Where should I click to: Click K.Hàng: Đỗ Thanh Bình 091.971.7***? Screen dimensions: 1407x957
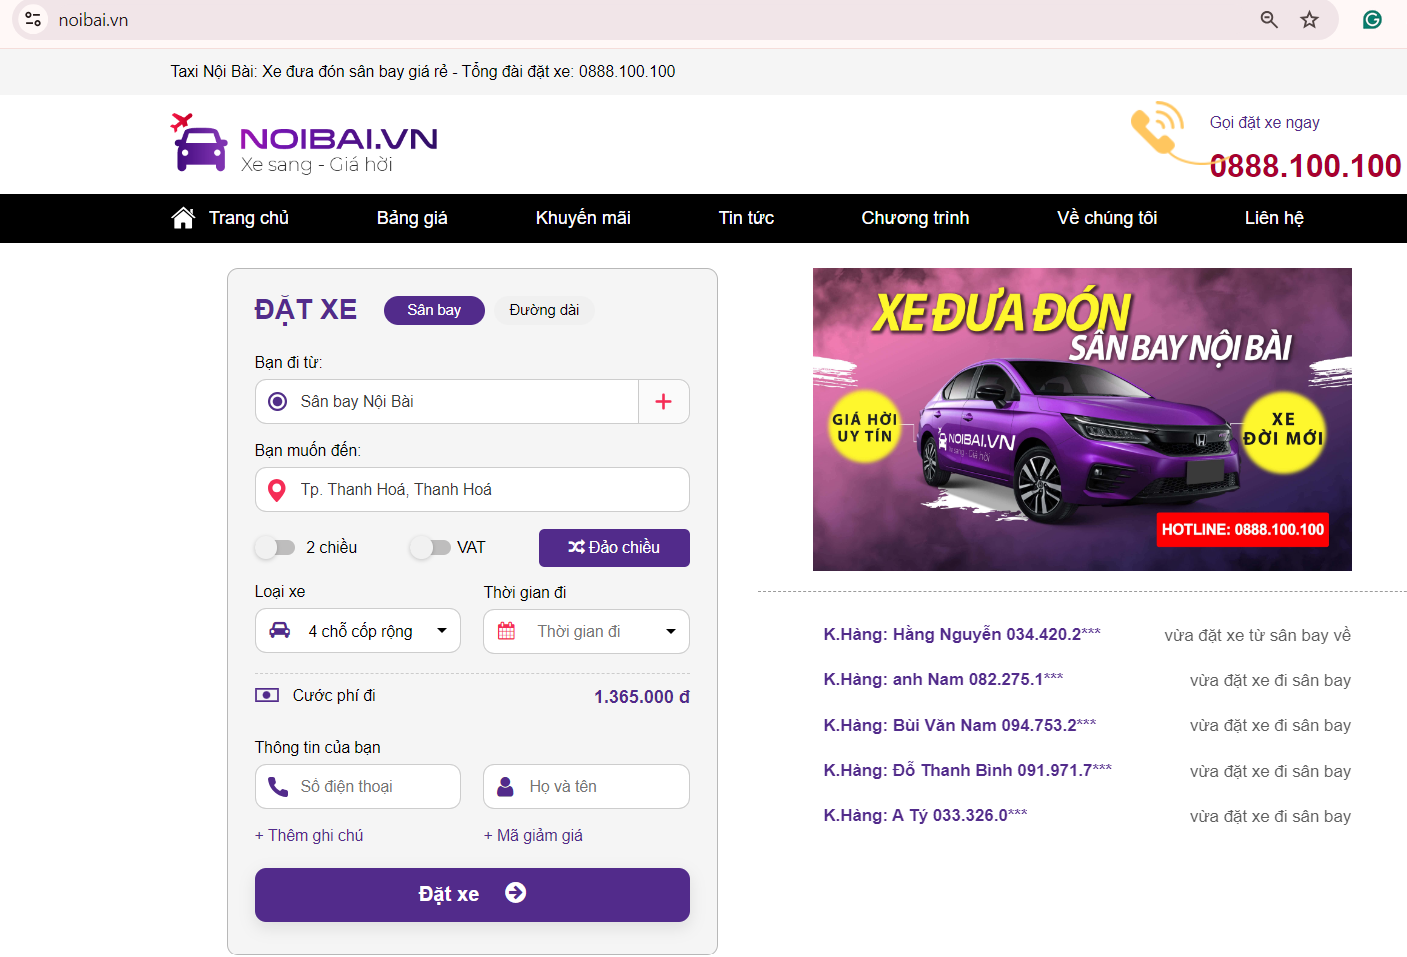tap(967, 770)
